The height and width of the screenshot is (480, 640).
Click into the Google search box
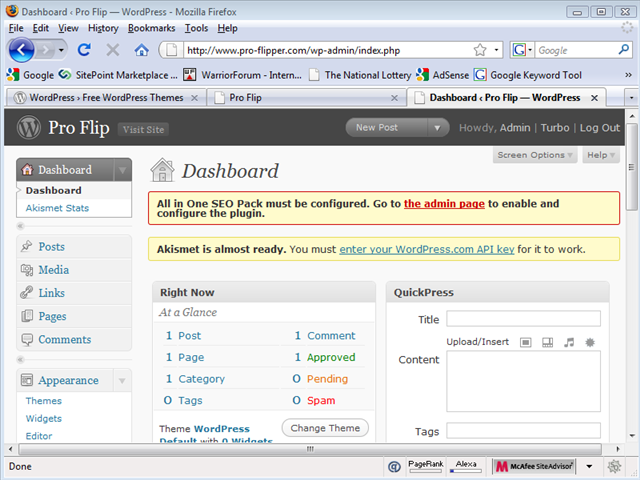point(576,50)
